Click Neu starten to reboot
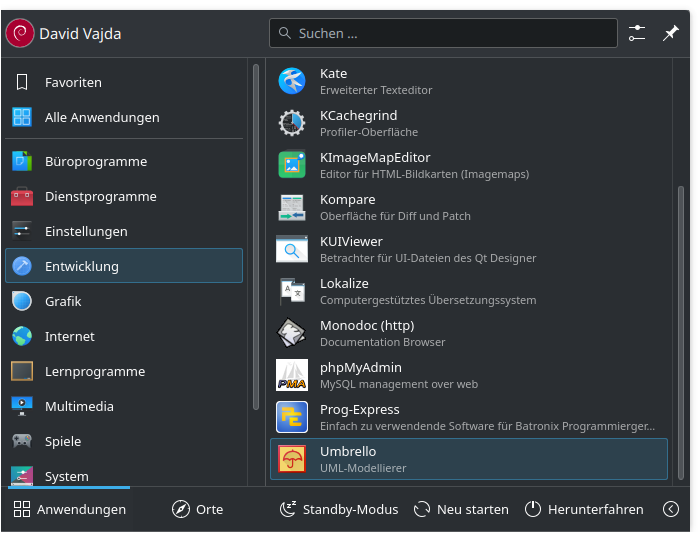 [461, 509]
